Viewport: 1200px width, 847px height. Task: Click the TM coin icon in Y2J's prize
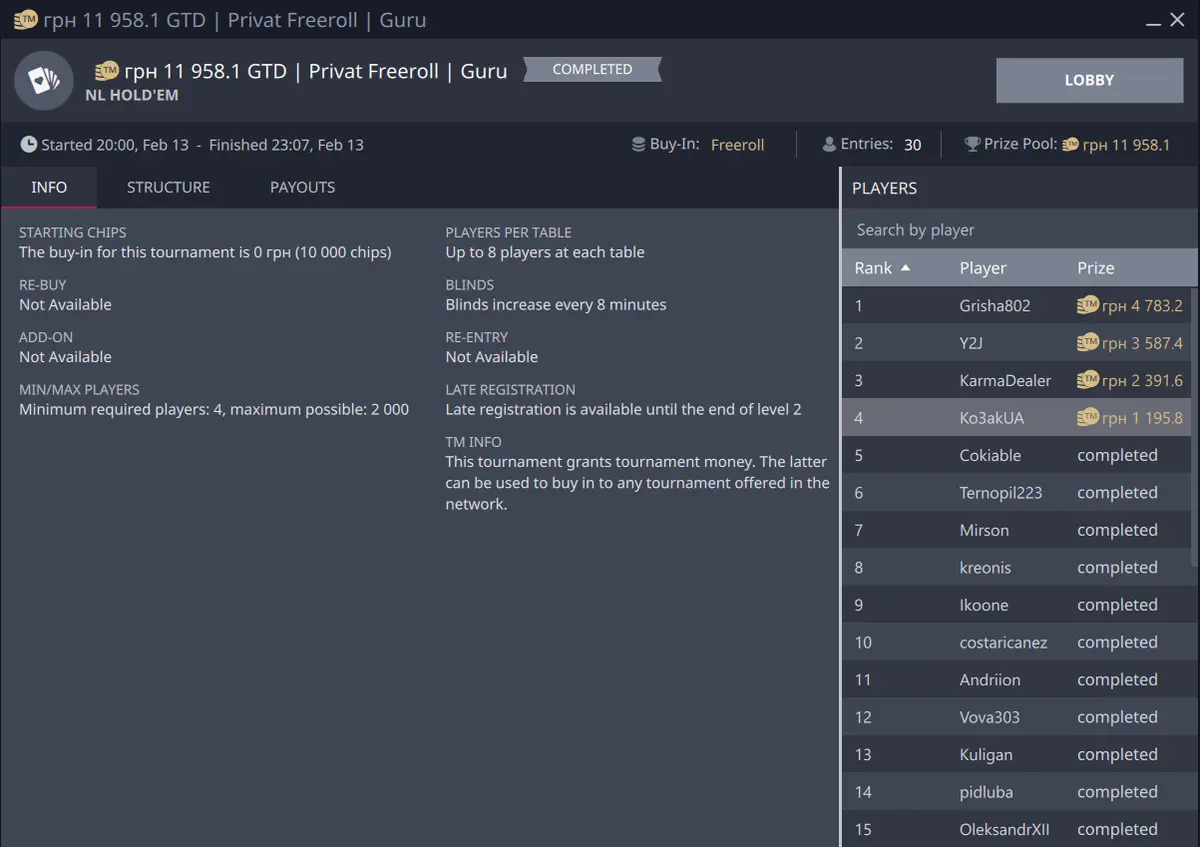coord(1087,343)
